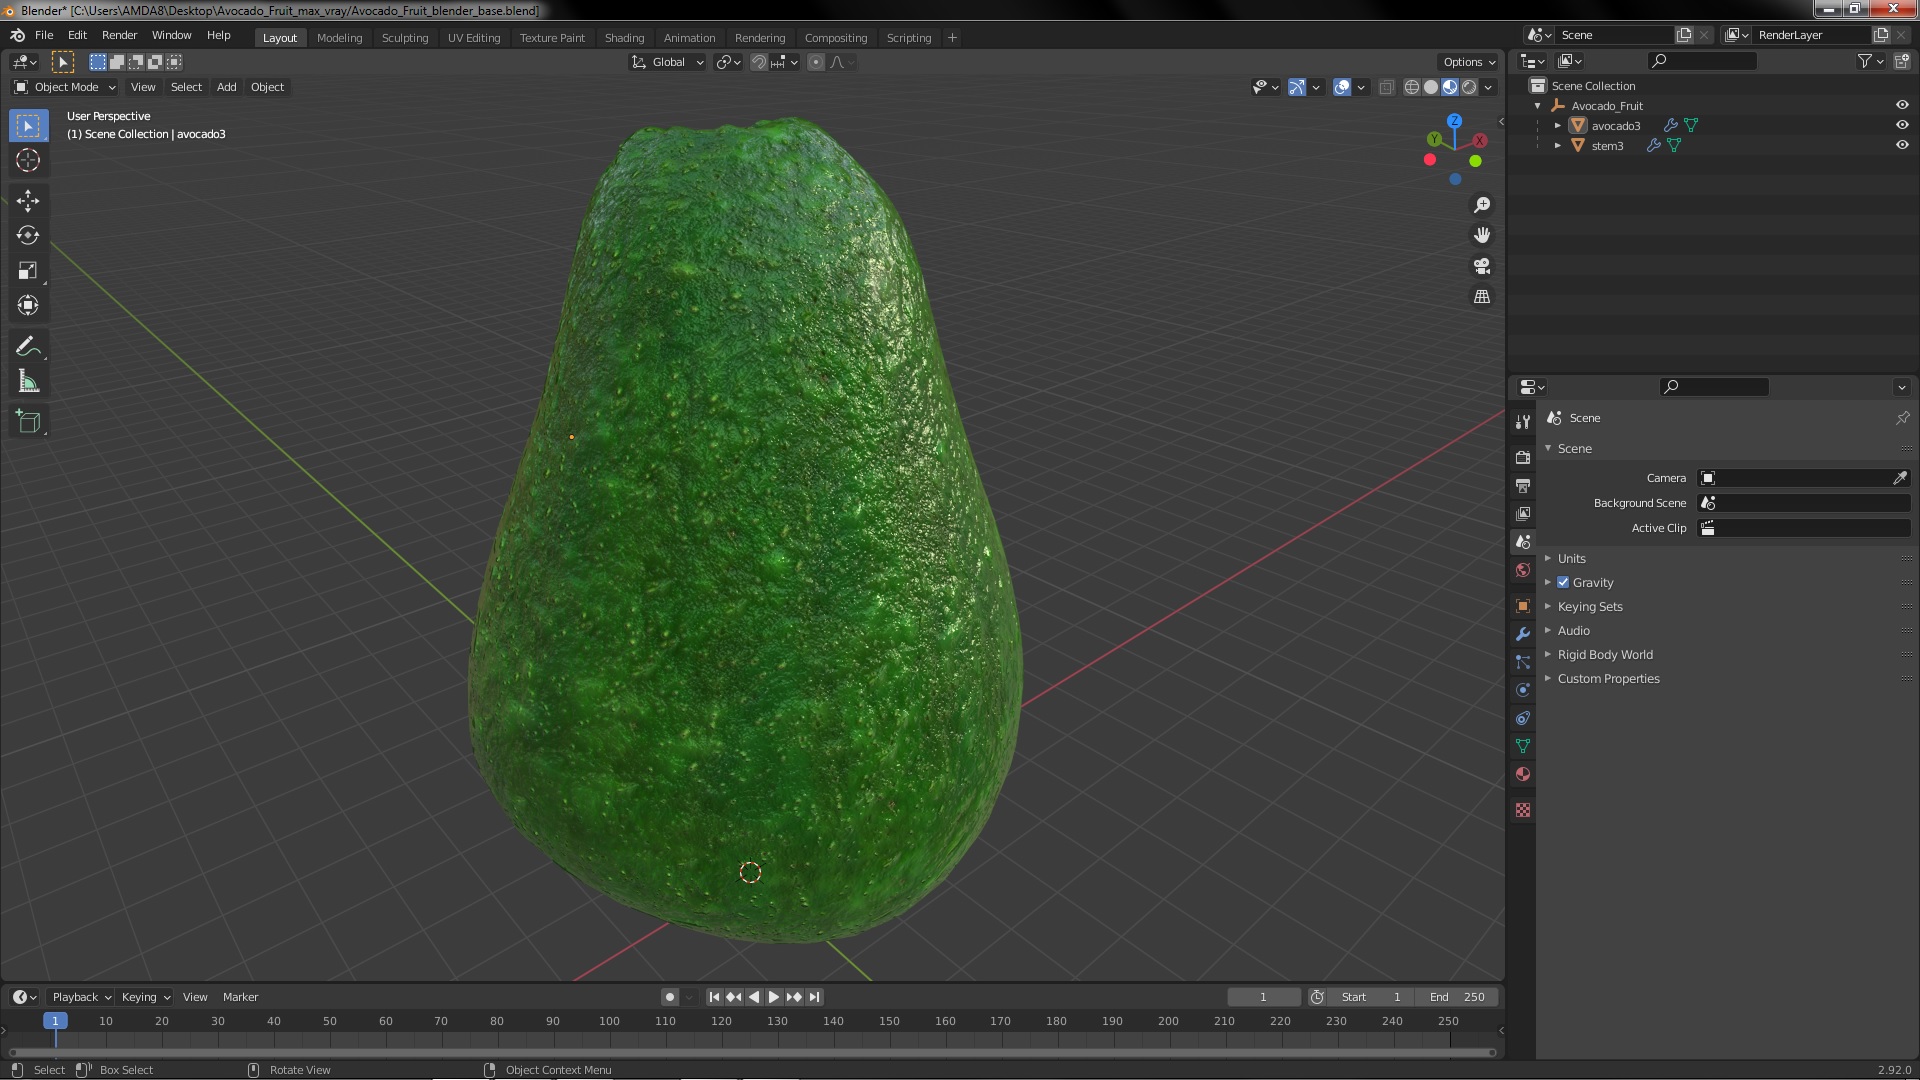1920x1080 pixels.
Task: Hide avocado3 object in outliner
Action: tap(1902, 125)
